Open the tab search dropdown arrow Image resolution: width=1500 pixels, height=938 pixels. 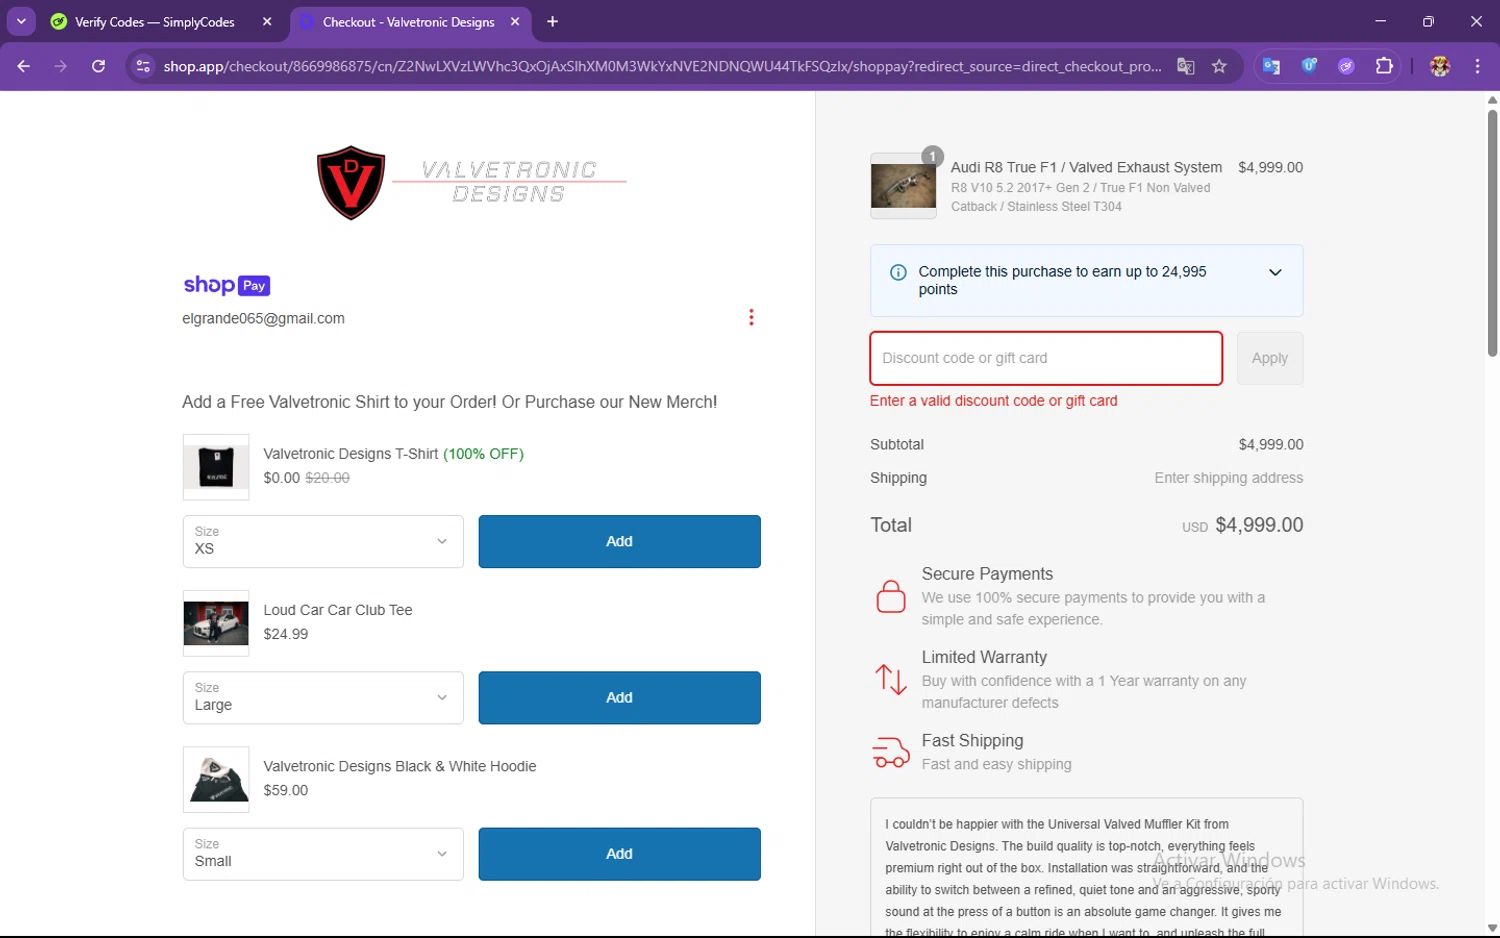pos(21,21)
